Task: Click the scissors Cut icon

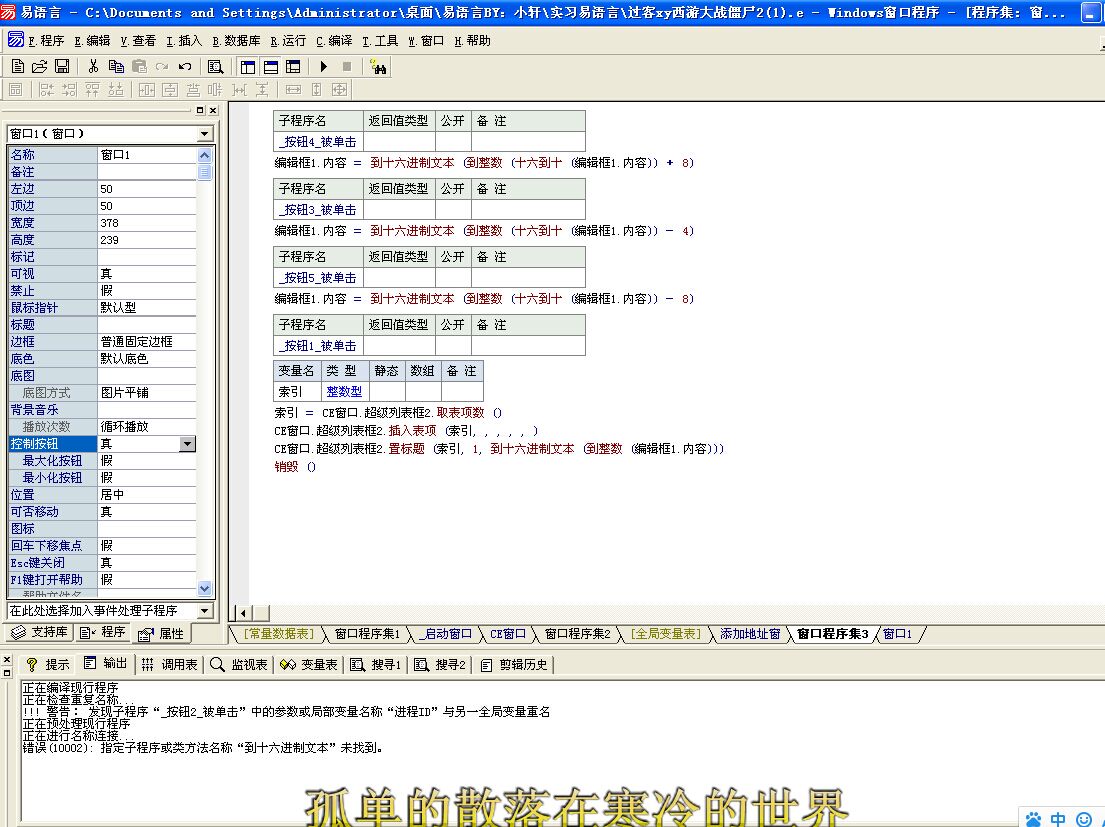Action: [93, 67]
